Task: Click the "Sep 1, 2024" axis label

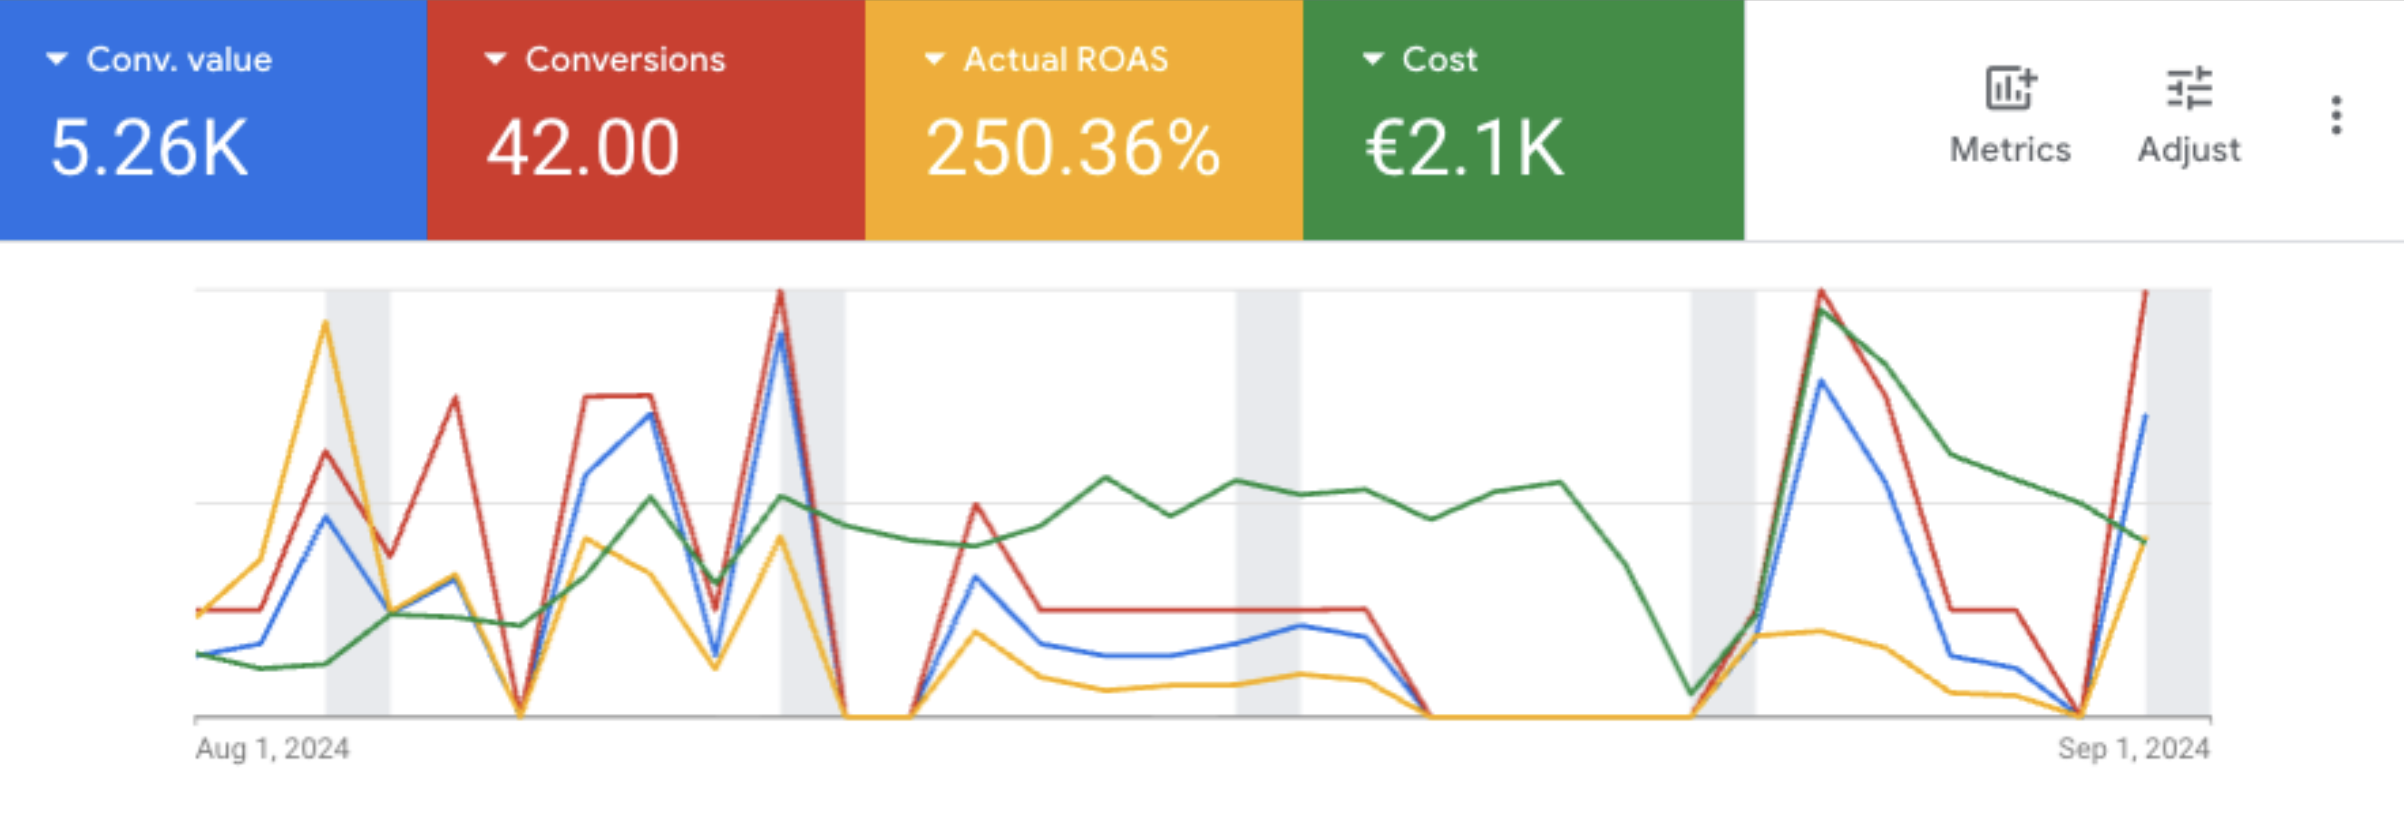Action: pos(2133,748)
